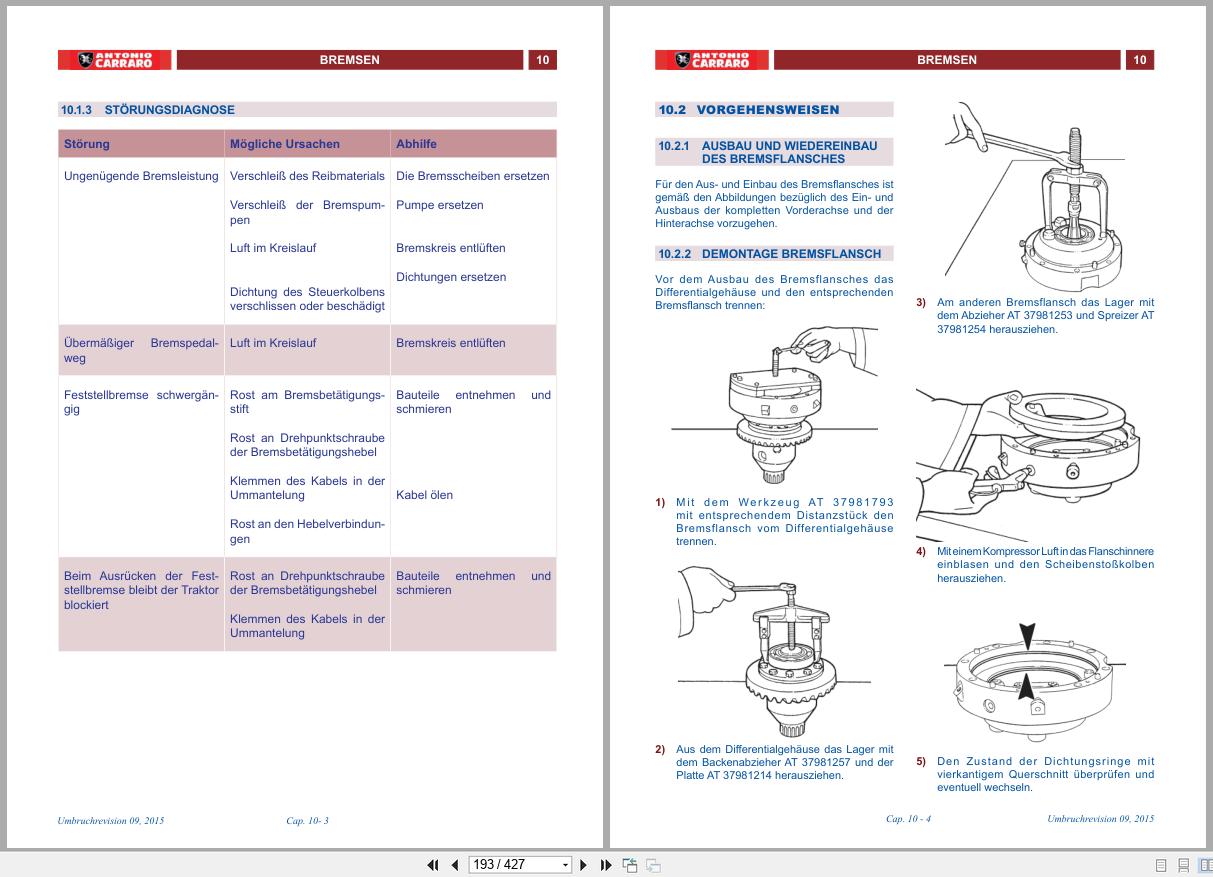Click the chapter number 10 on right page
This screenshot has height=877, width=1213.
click(1140, 60)
